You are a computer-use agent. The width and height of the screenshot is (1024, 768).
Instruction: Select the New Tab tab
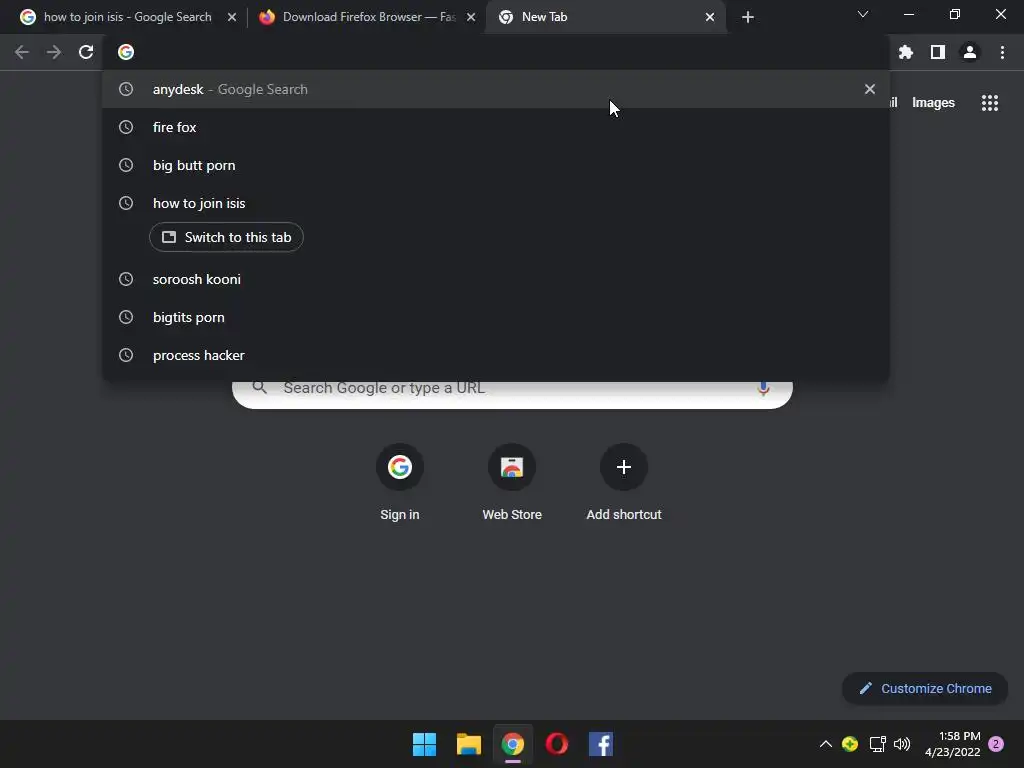(604, 17)
